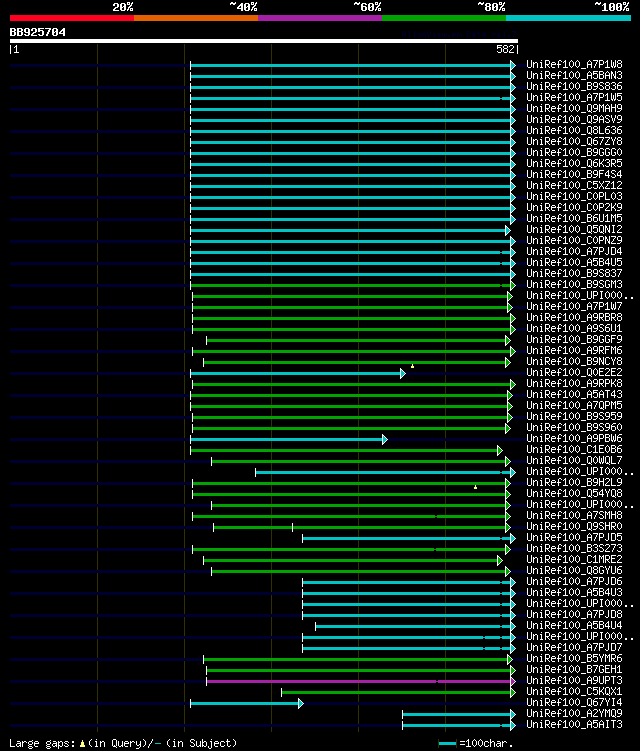Click the cyan 100char scale sample in the legend
The image size is (640, 751).
click(447, 744)
